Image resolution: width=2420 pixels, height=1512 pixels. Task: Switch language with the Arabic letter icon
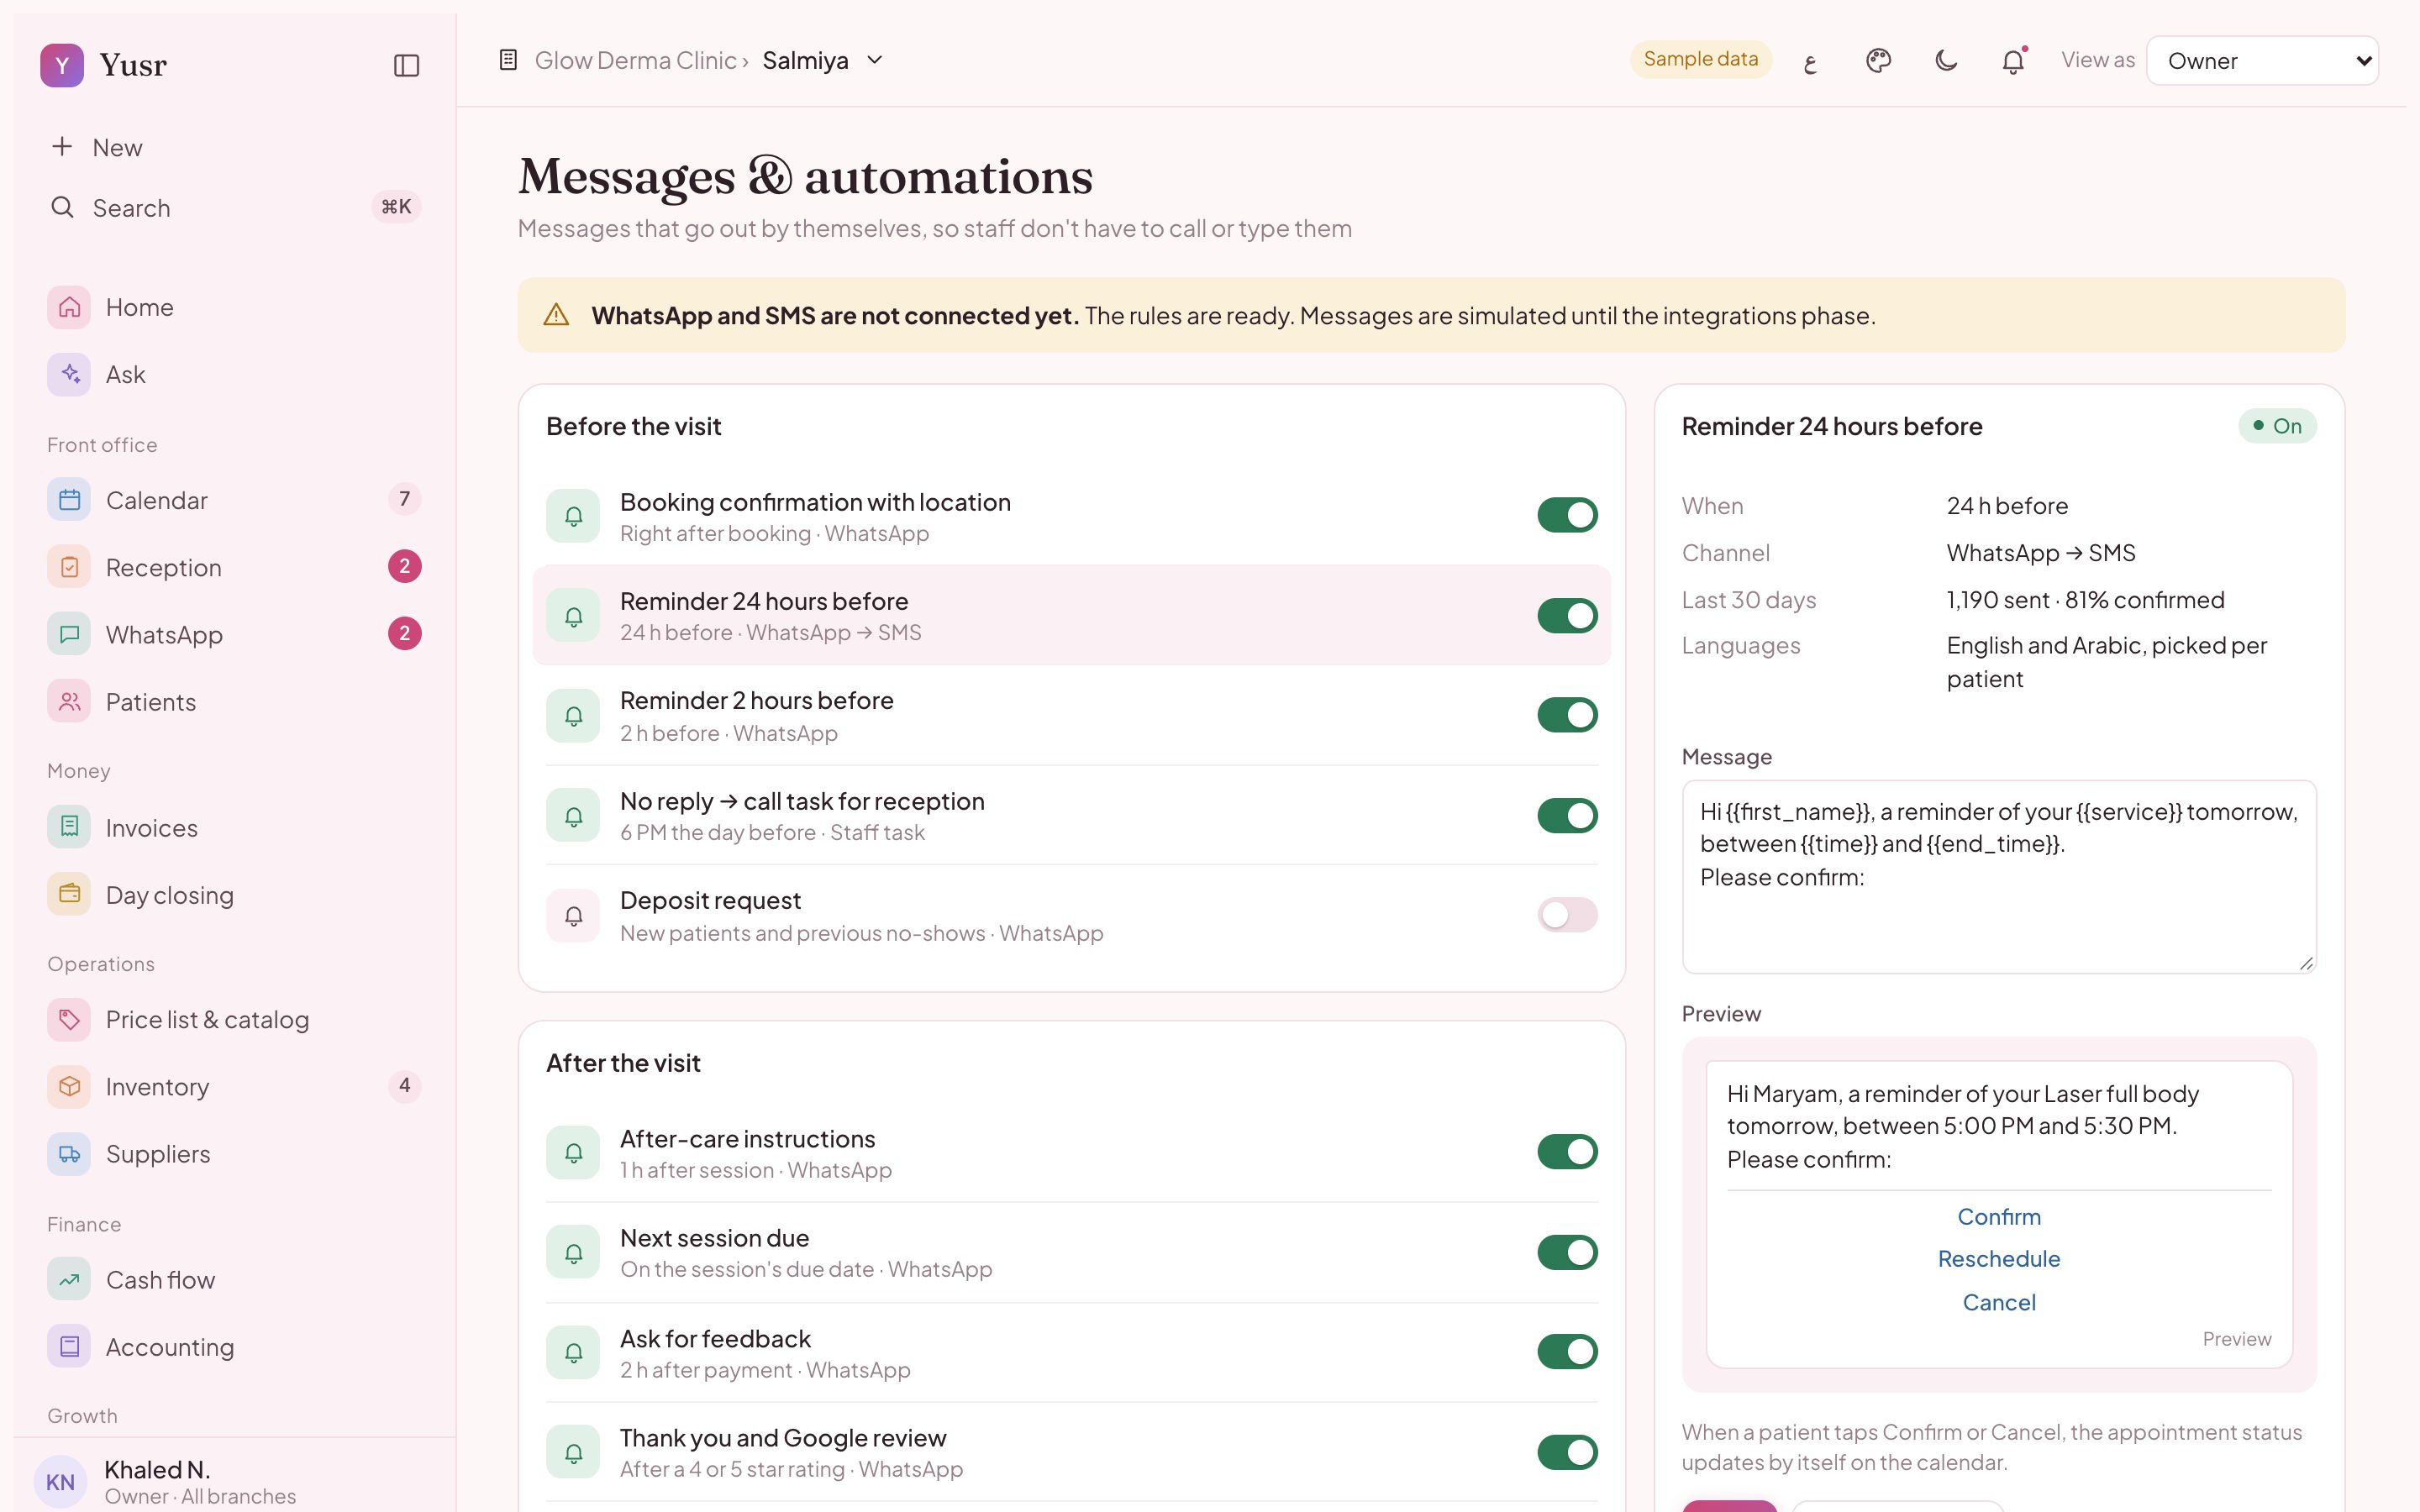[x=1810, y=62]
